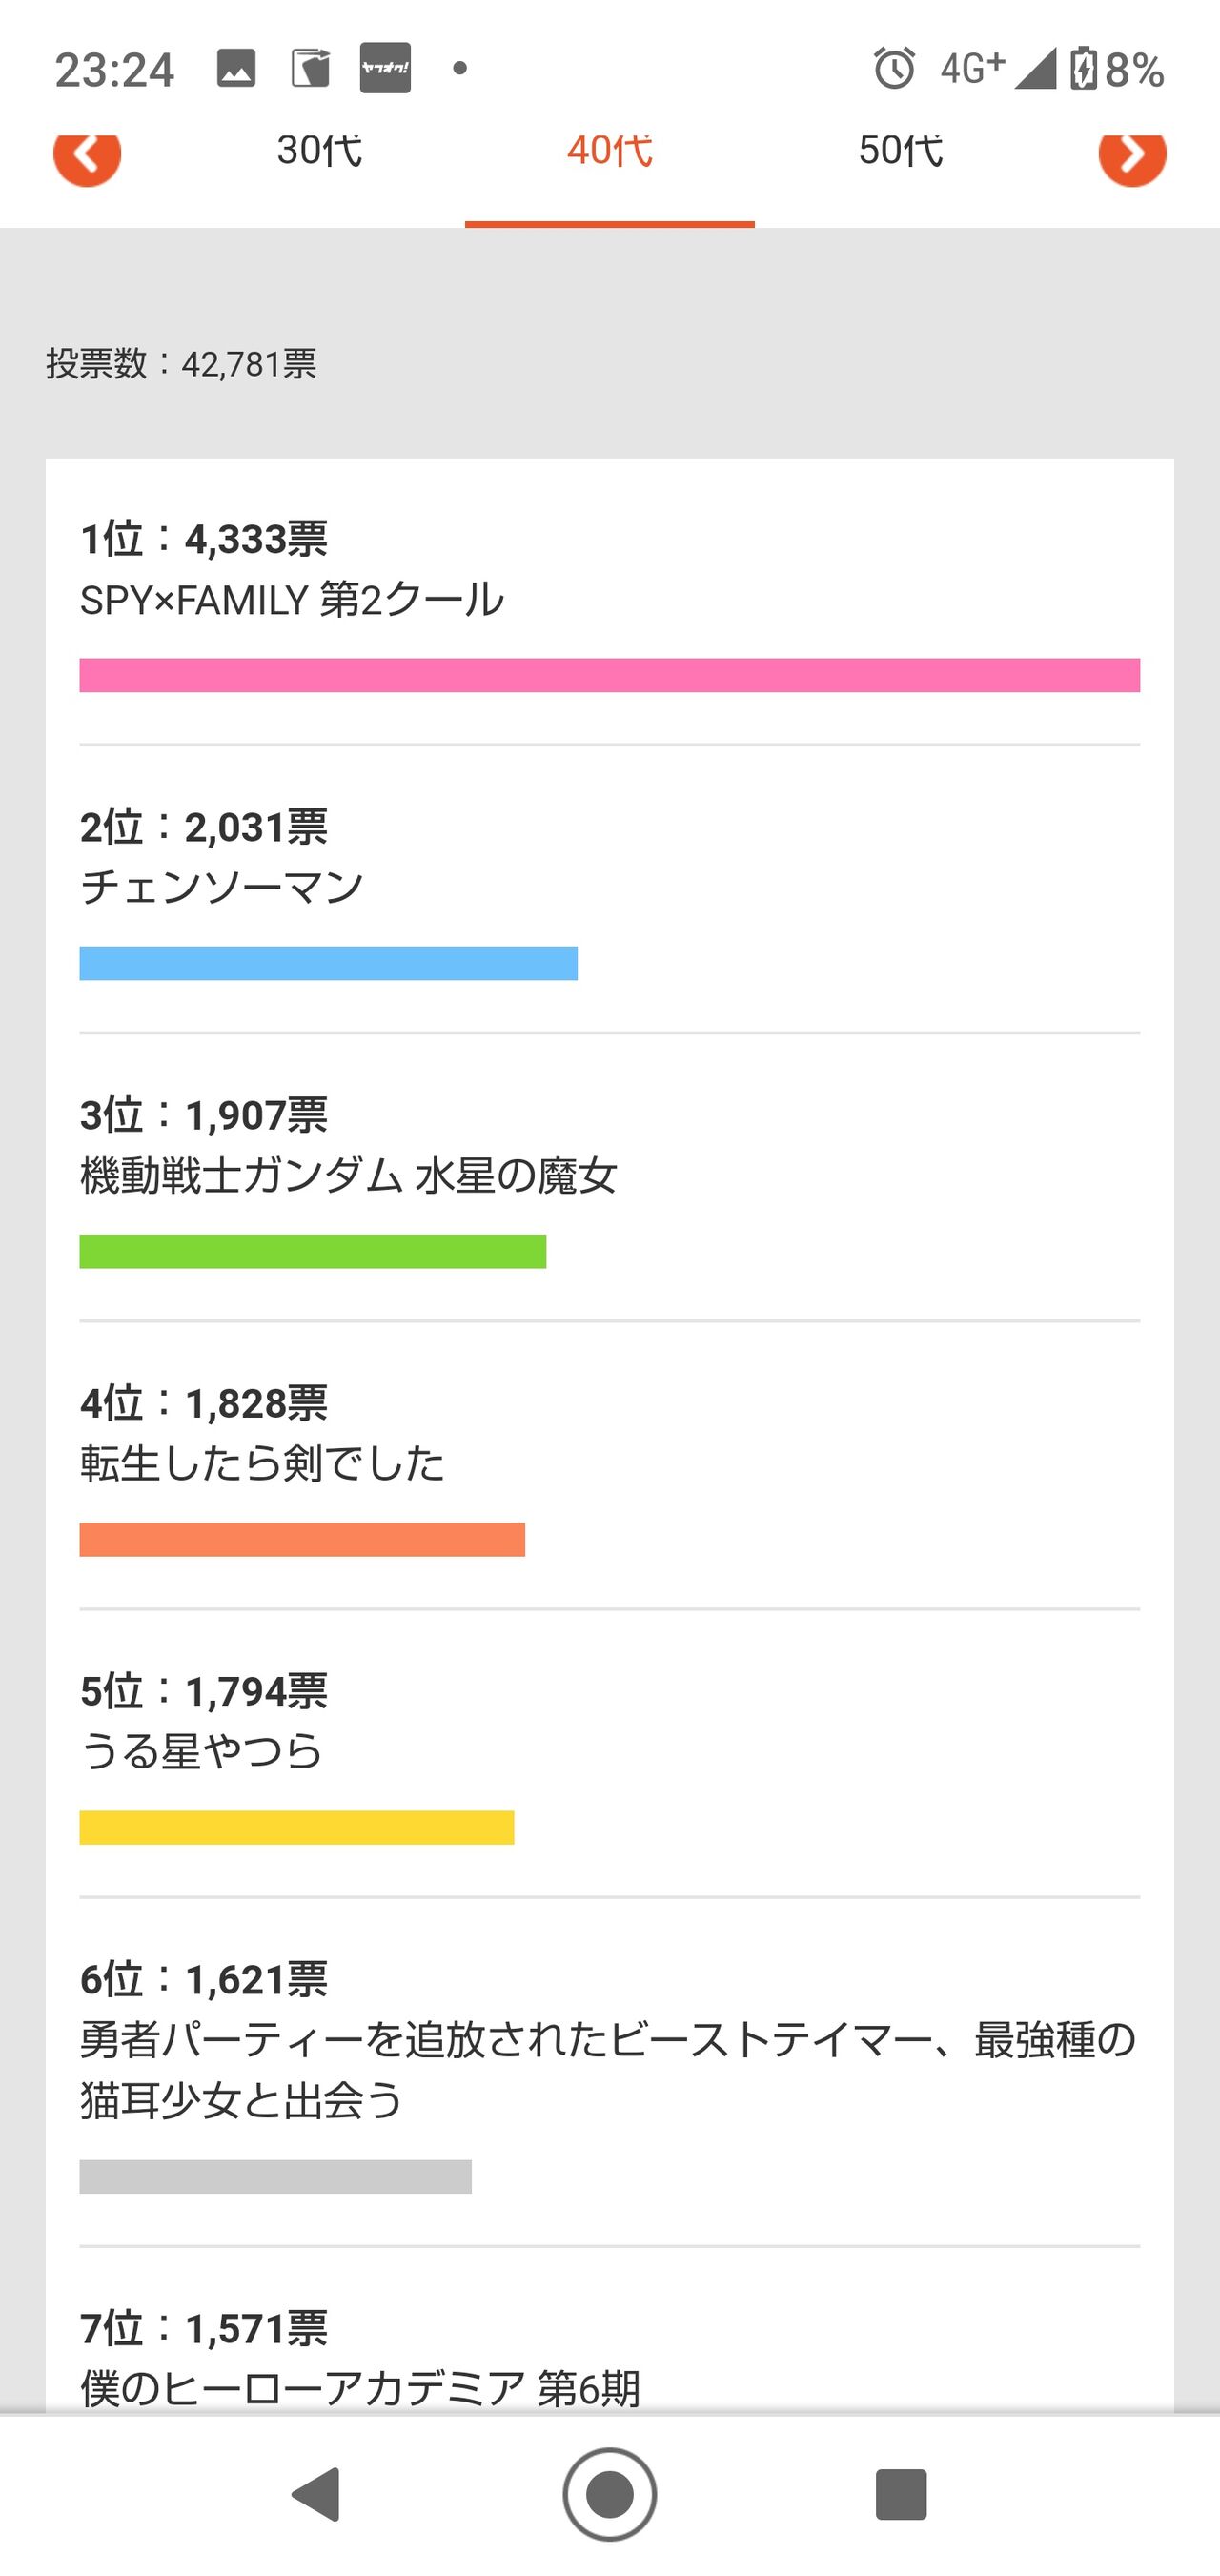Switch to the 30代 tab

(319, 151)
